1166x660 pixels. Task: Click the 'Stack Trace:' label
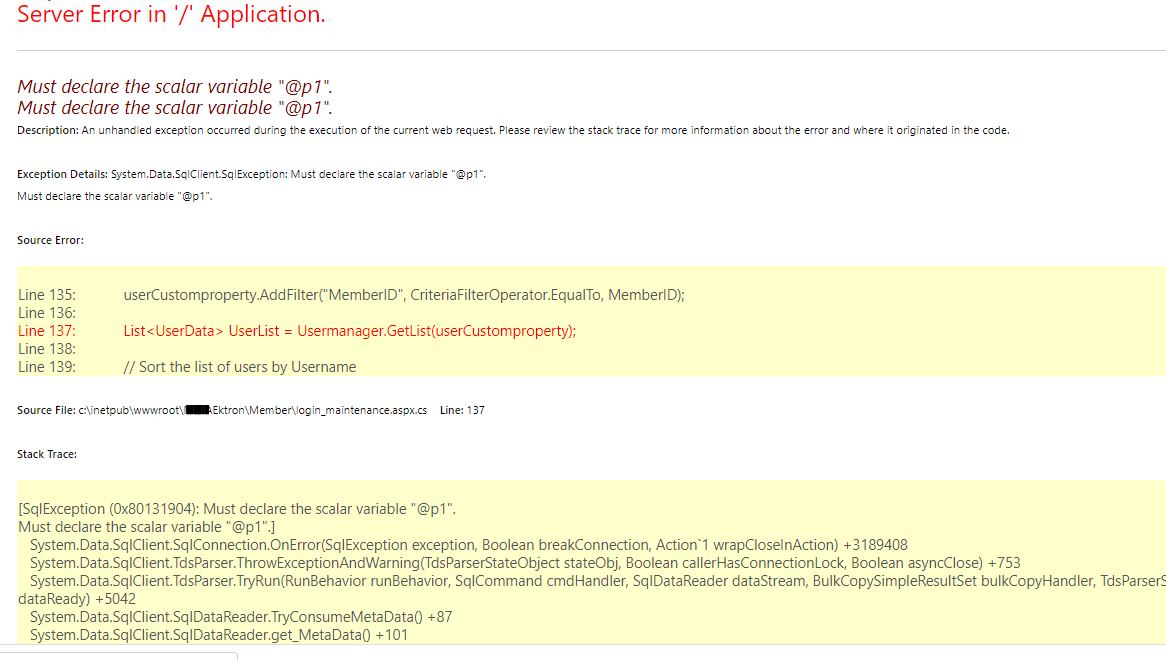(47, 454)
